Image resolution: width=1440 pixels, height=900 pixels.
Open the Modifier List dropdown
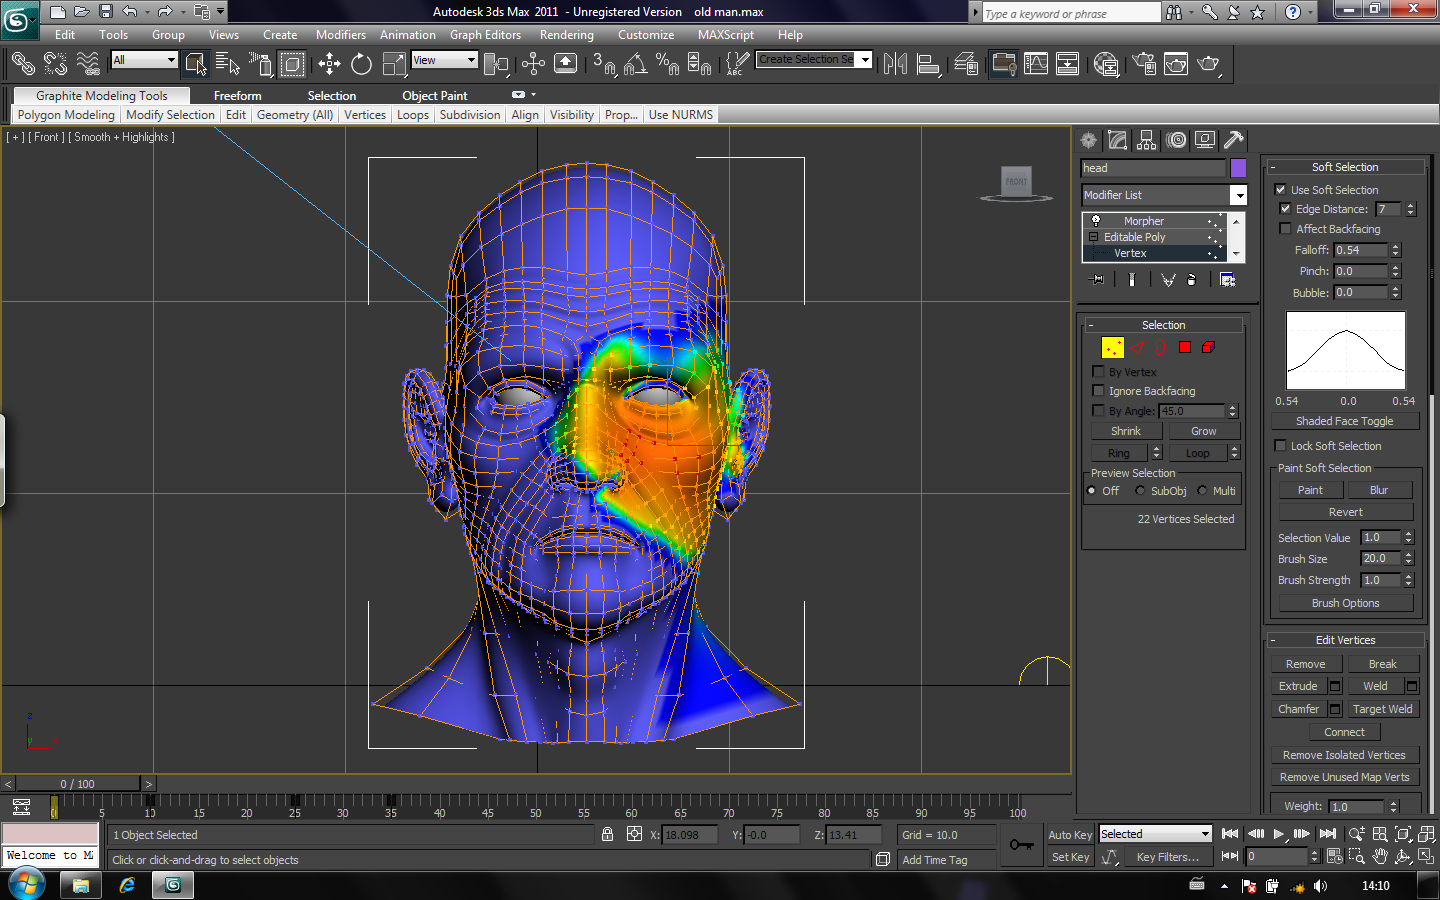(x=1238, y=195)
